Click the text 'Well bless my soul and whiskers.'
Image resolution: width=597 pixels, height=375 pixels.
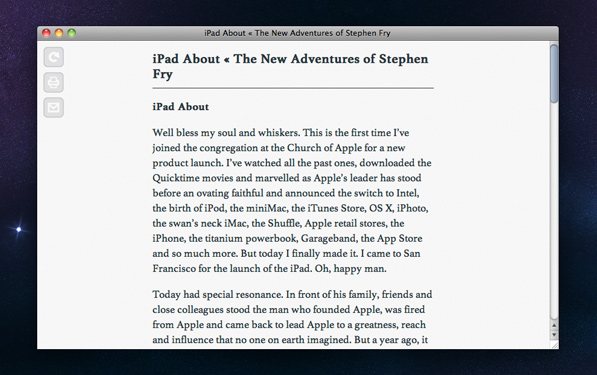[227, 133]
